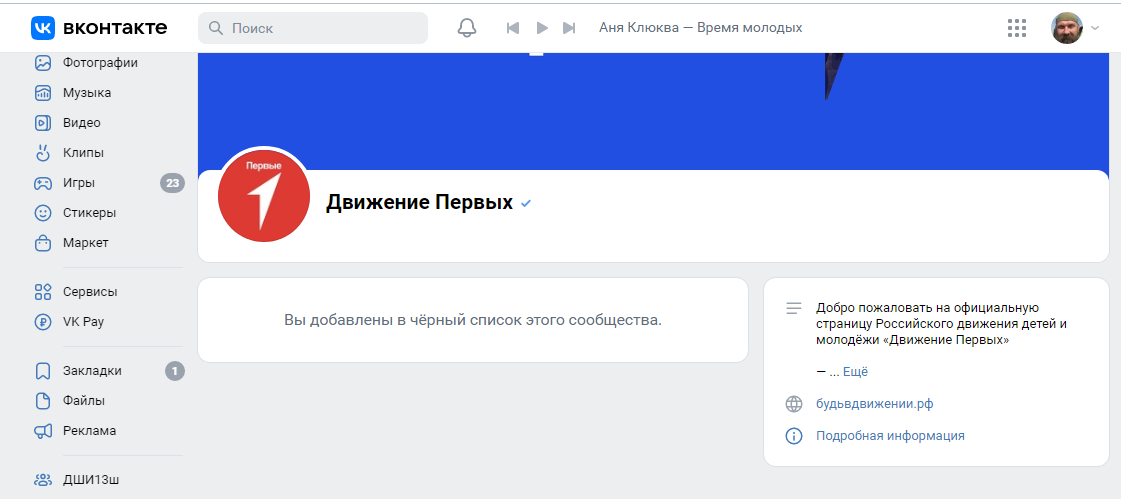The image size is (1121, 499).
Task: Skip to next track in player
Action: pos(569,28)
